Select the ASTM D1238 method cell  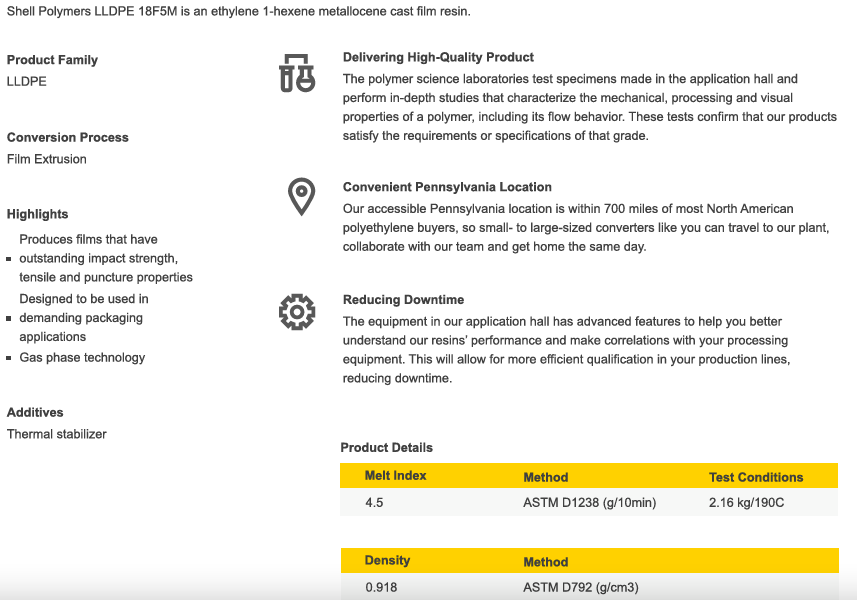(589, 503)
